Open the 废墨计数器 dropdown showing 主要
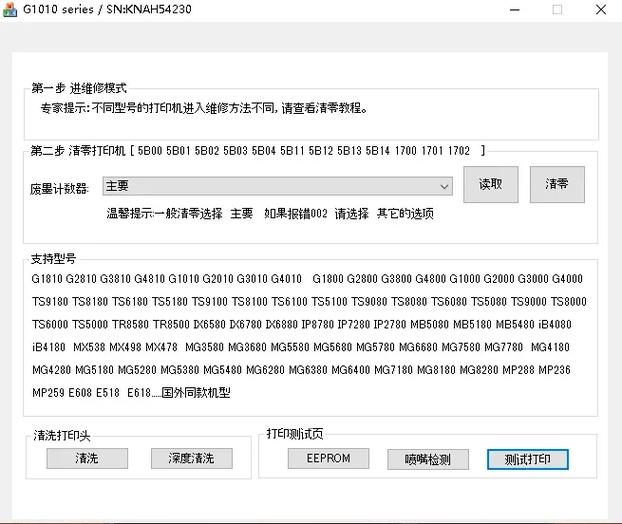Viewport: 622px width, 524px height. [277, 186]
